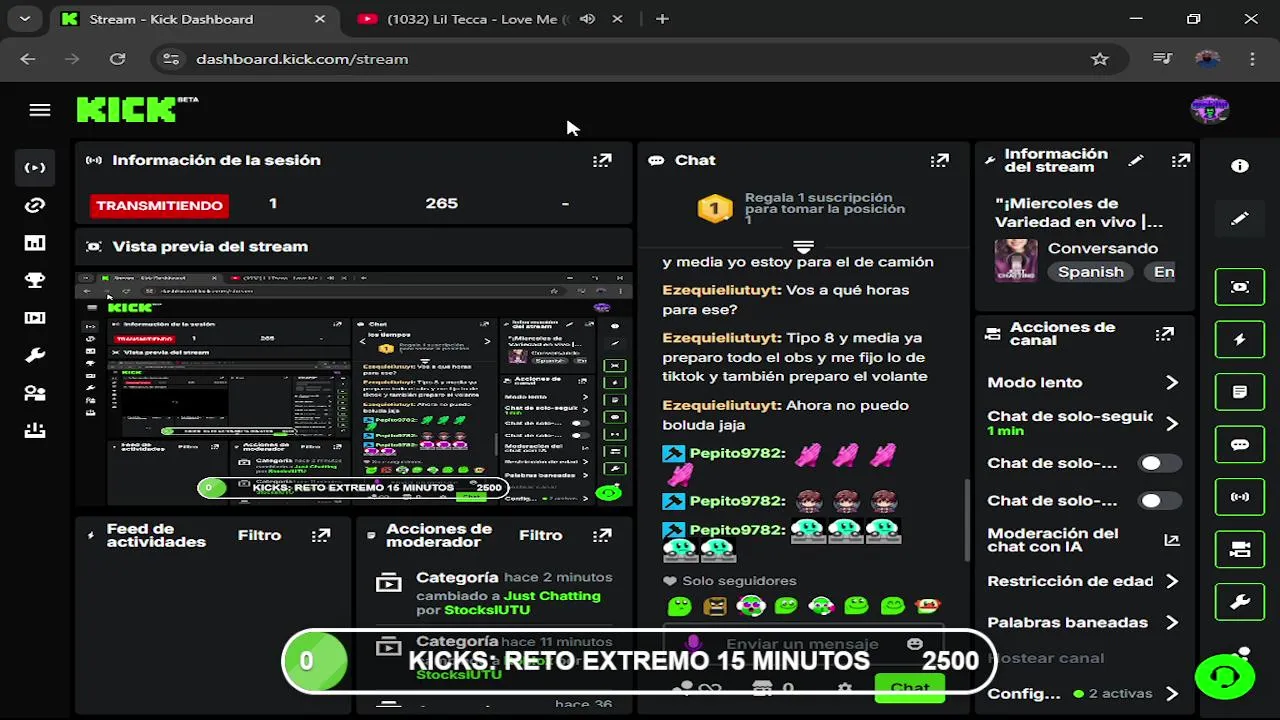Open the profile avatar menu on Kick
Image resolution: width=1280 pixels, height=720 pixels.
(x=1209, y=109)
